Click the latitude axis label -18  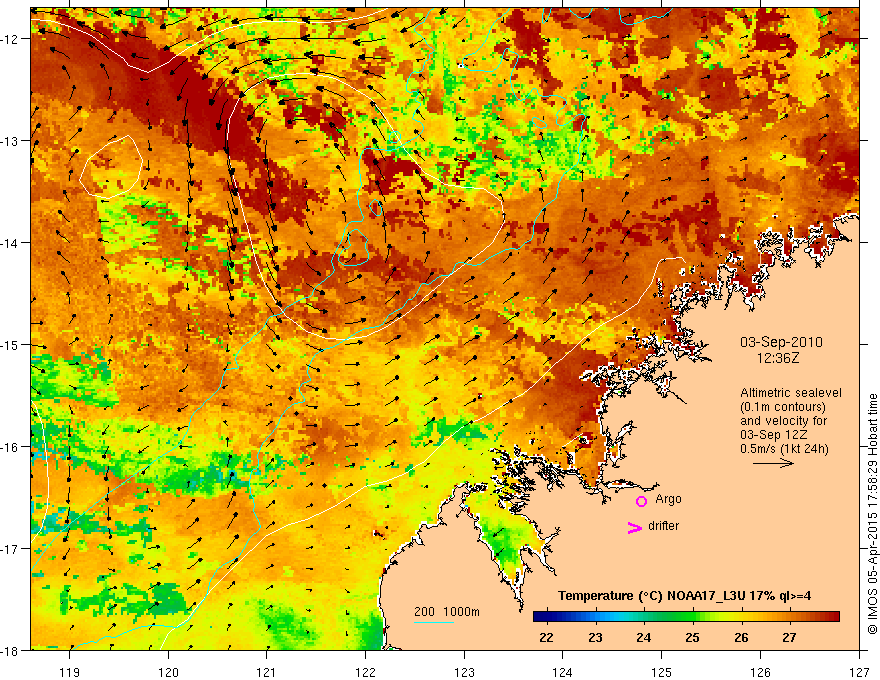[x=10, y=651]
